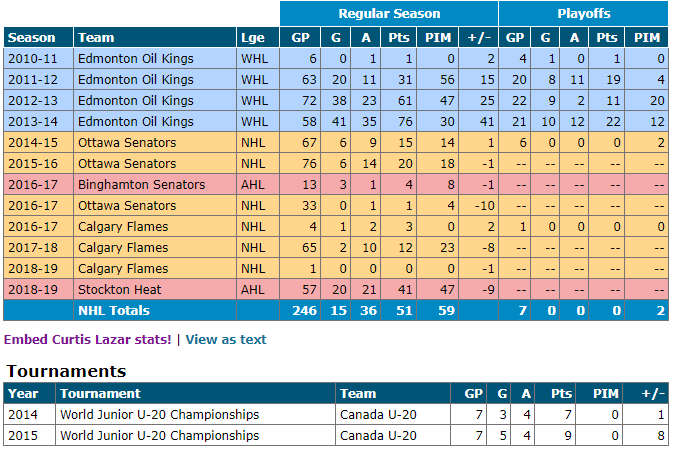Click the Team column header in stats table
674x453 pixels.
(x=155, y=37)
